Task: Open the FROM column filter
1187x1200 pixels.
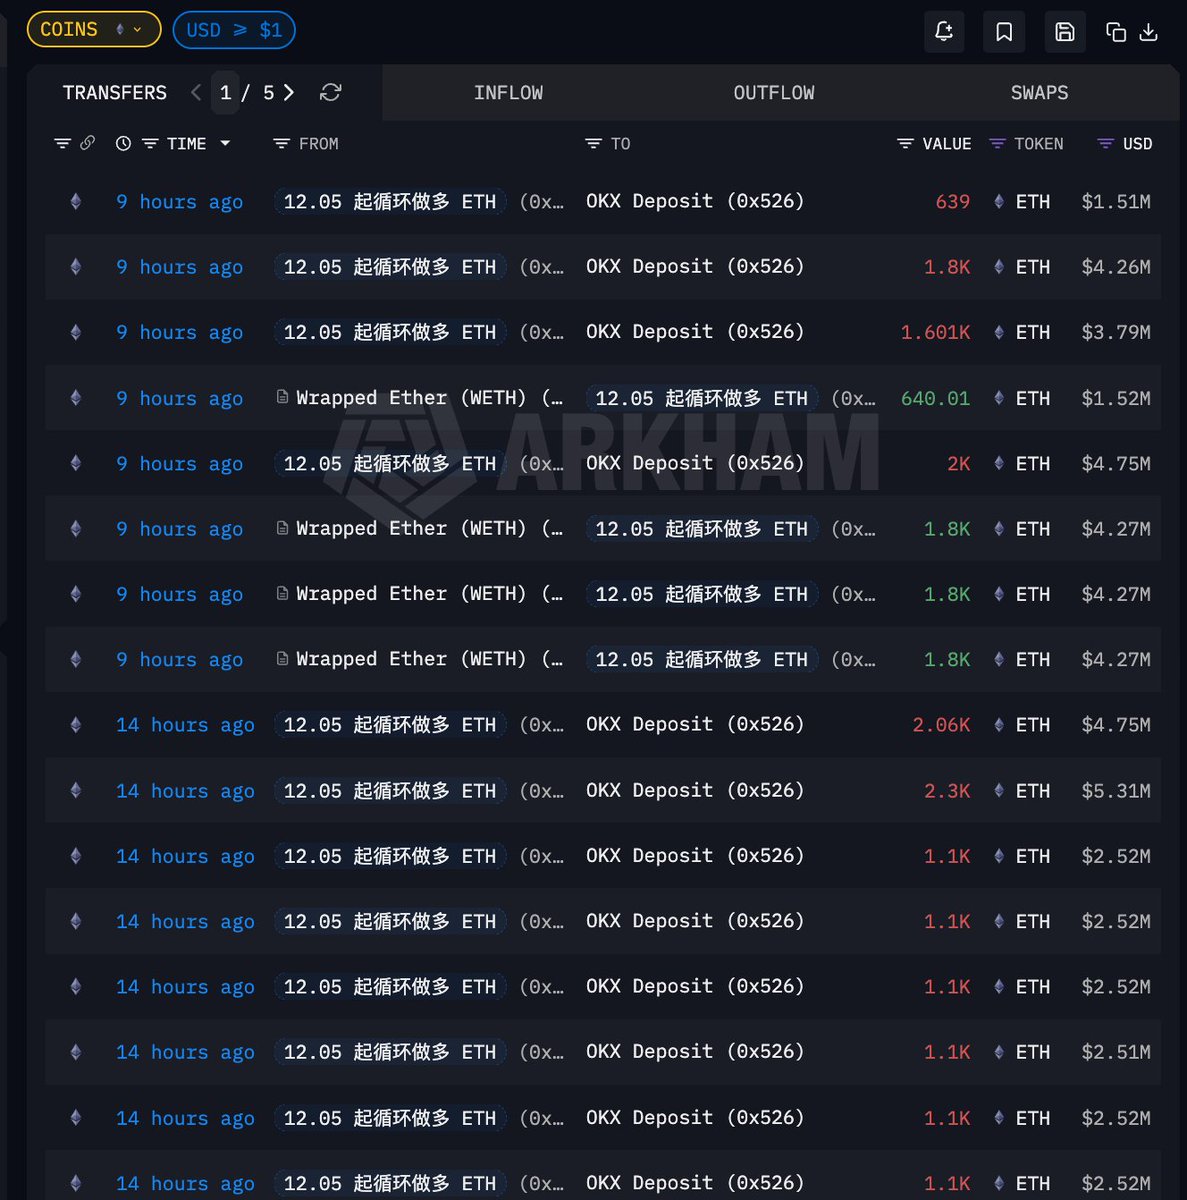Action: point(282,144)
